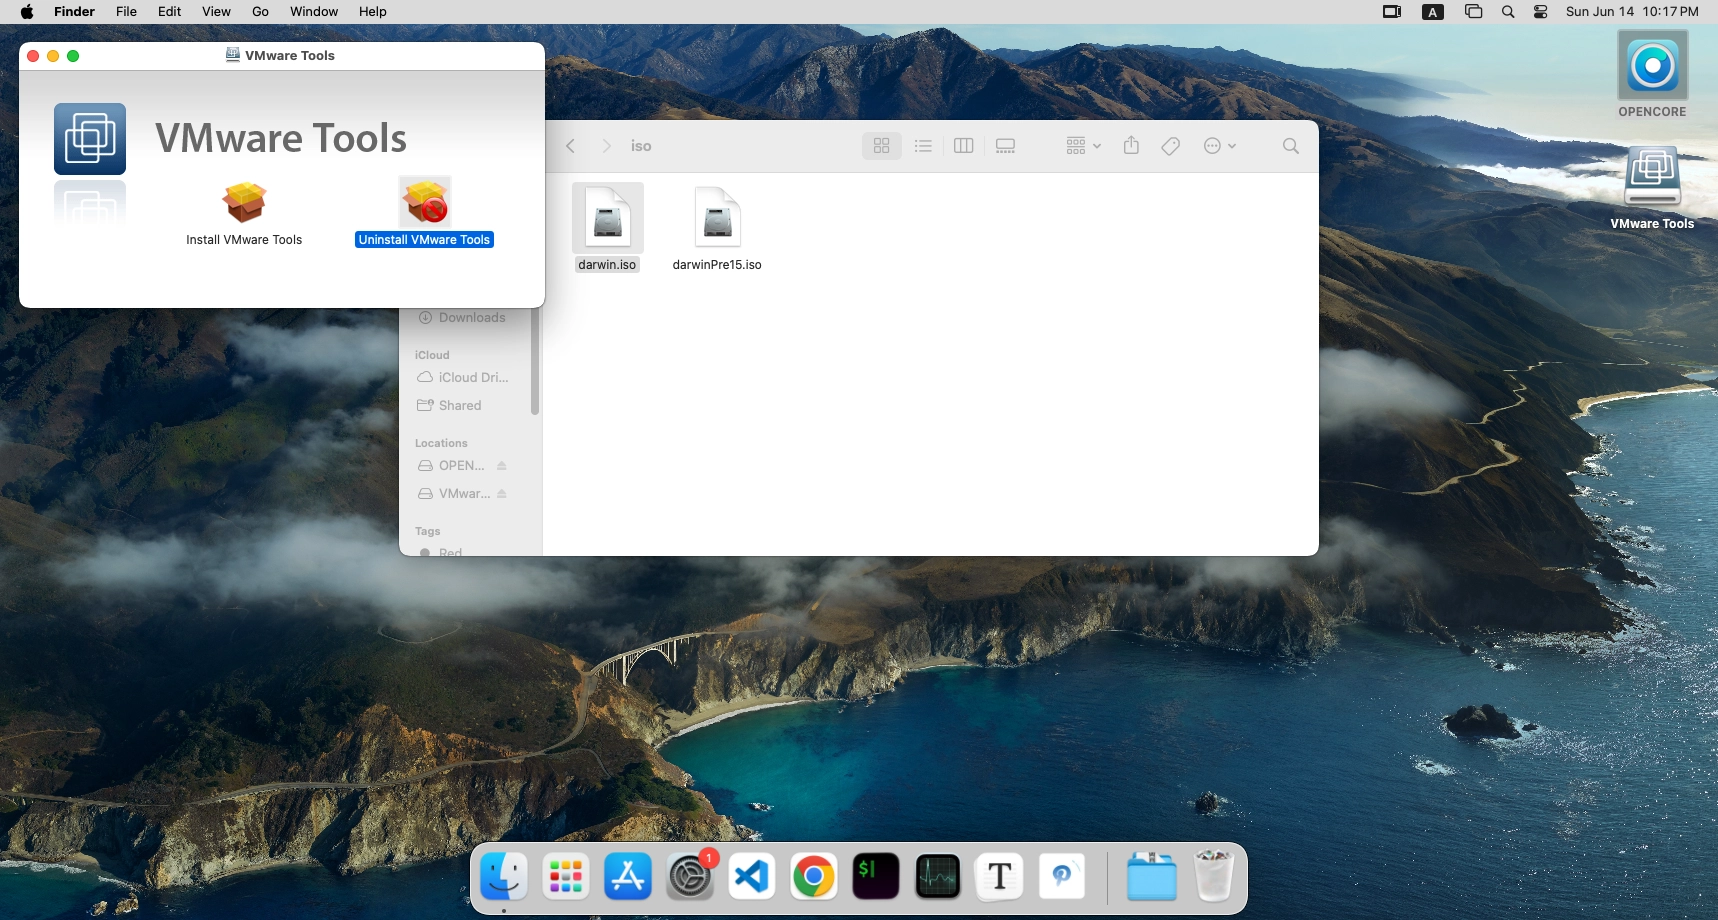This screenshot has height=920, width=1718.
Task: Open the View menu
Action: [216, 12]
